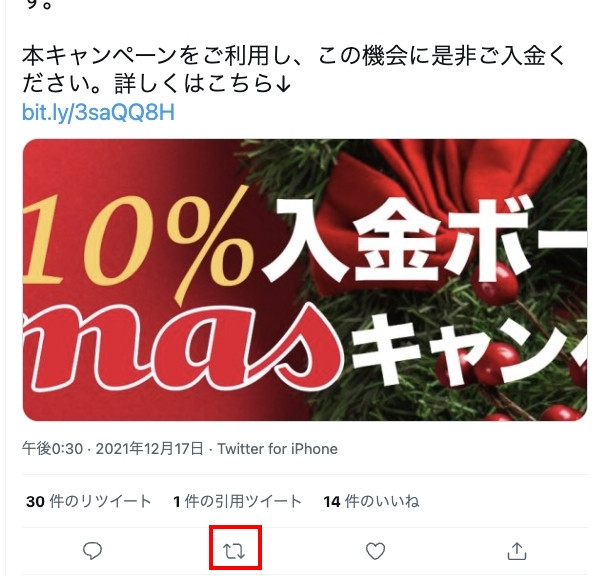This screenshot has width=603, height=576.
Task: Like the tweet with the heart icon
Action: [375, 551]
